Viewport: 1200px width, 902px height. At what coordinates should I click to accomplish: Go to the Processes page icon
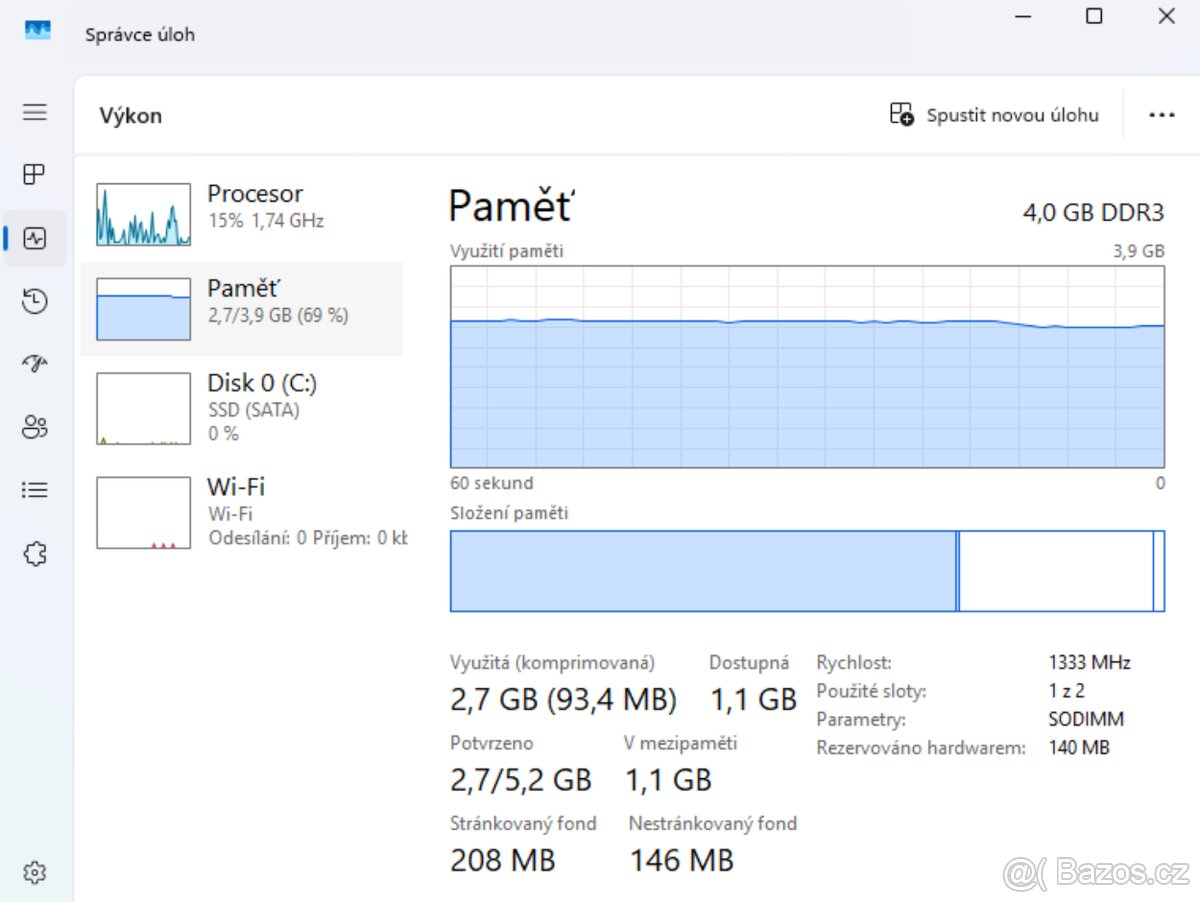click(x=35, y=175)
